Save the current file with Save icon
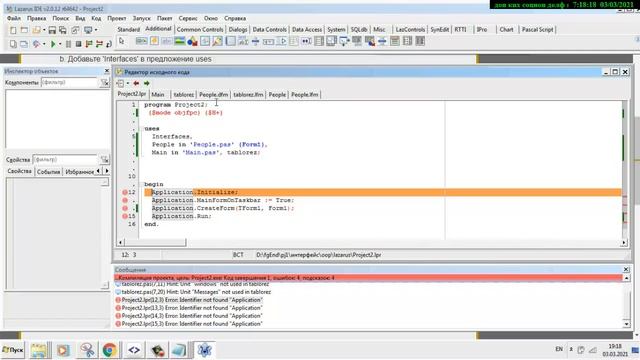The height and width of the screenshot is (360, 640). click(52, 30)
